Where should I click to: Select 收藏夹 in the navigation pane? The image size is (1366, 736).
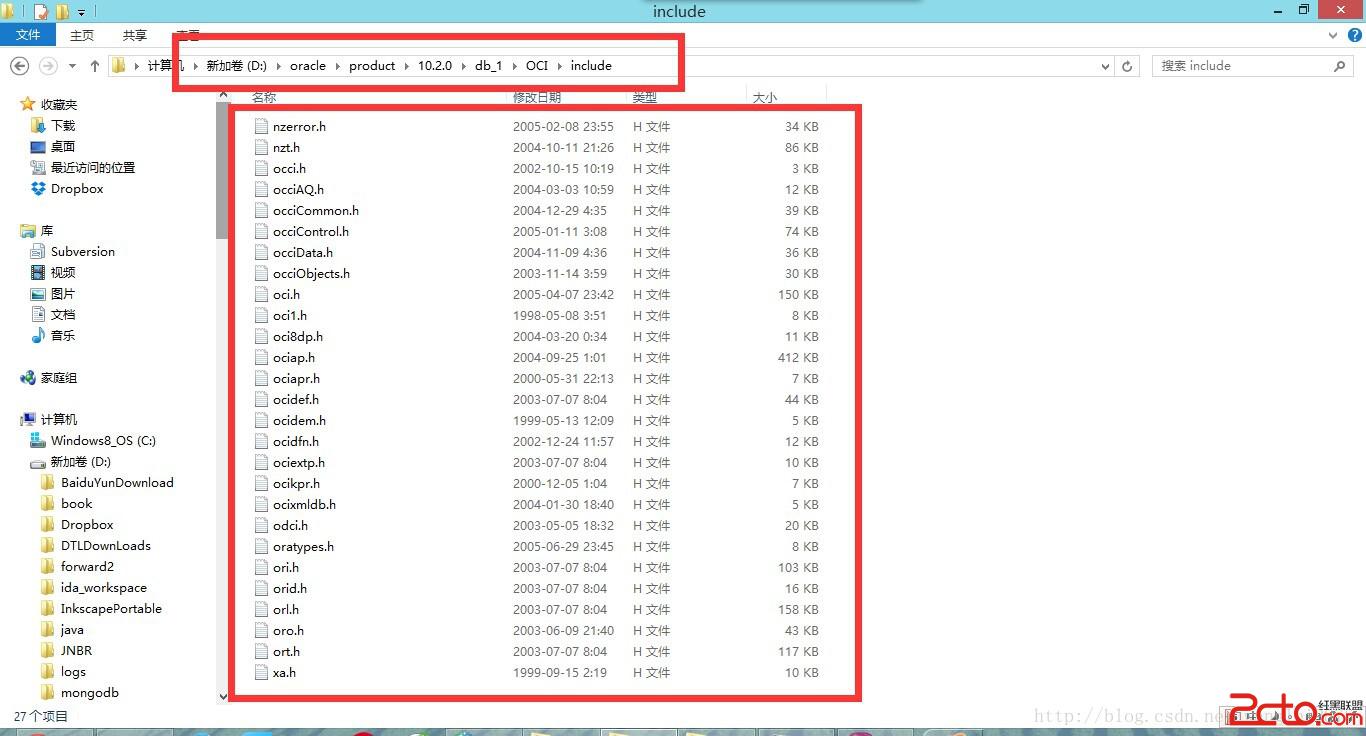(58, 104)
